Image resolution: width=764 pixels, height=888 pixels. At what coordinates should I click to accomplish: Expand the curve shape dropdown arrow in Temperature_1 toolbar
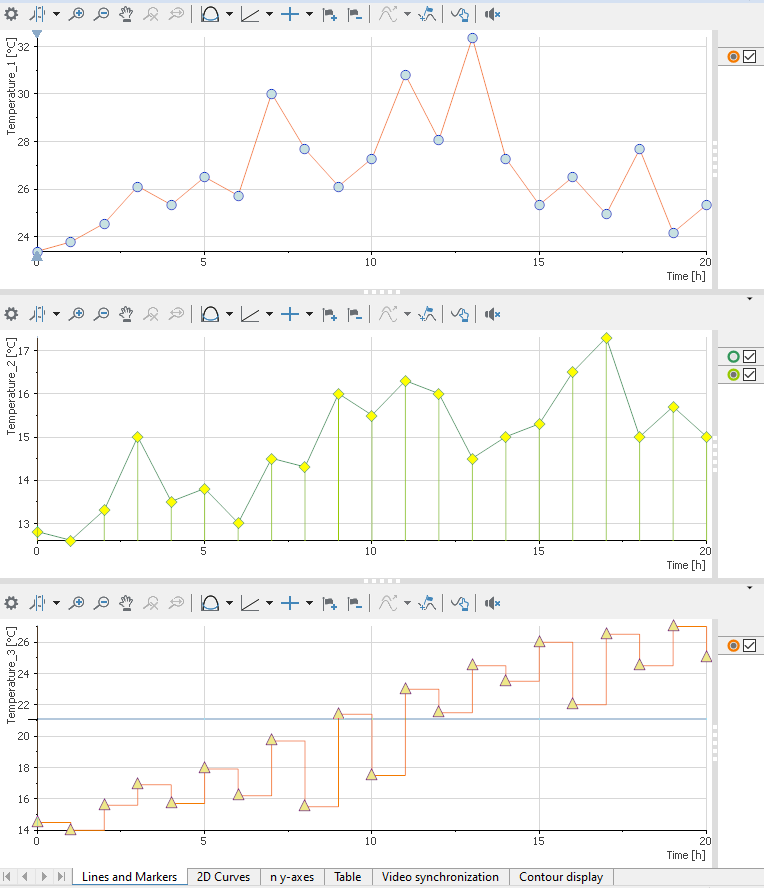(x=230, y=15)
